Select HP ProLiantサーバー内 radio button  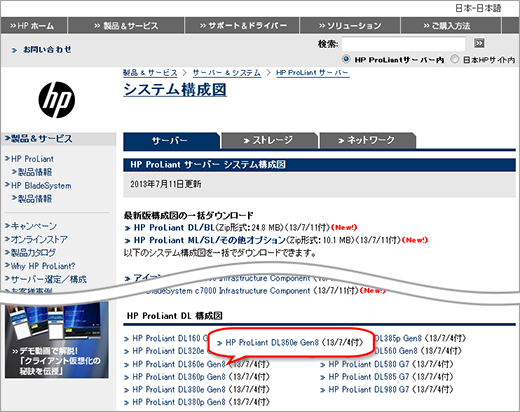346,59
